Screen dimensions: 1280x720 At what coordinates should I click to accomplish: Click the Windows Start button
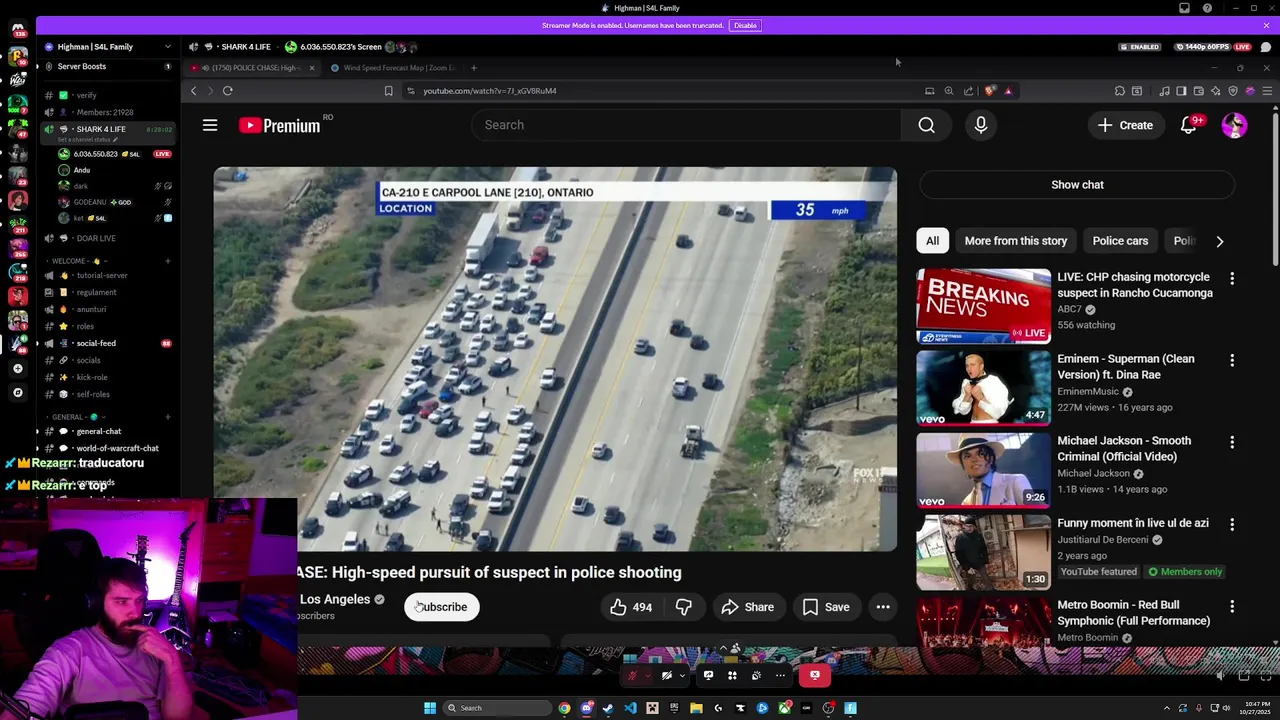tap(430, 708)
